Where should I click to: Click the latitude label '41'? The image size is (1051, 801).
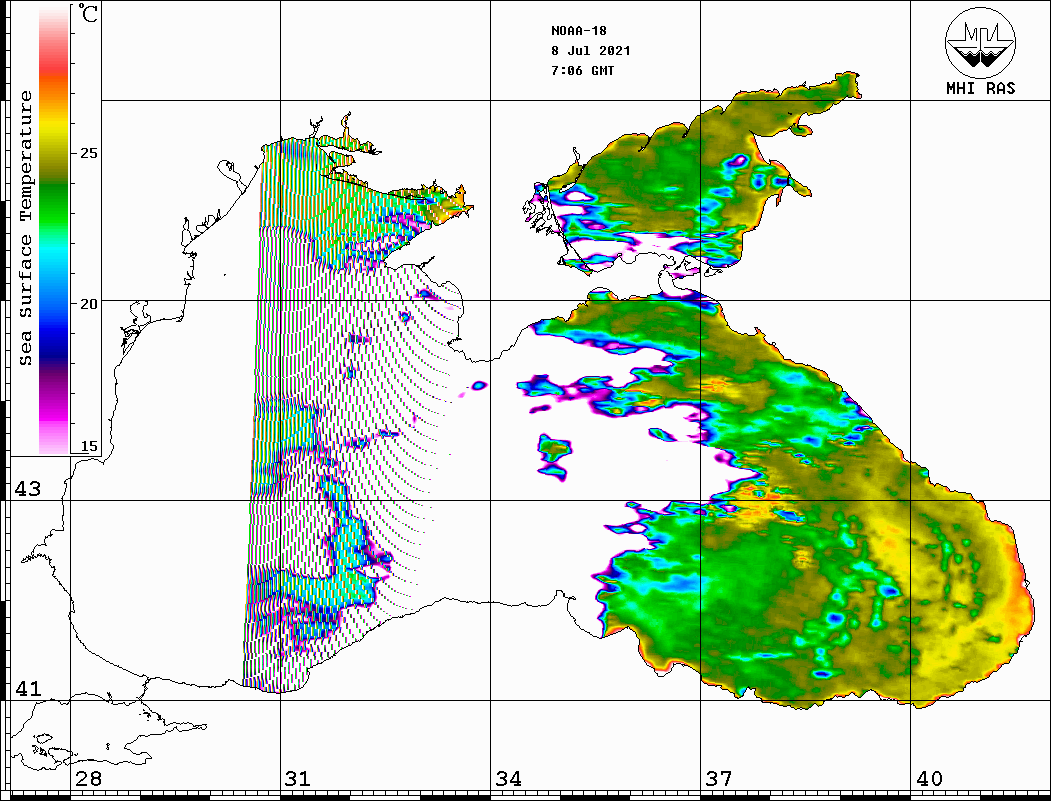27,688
